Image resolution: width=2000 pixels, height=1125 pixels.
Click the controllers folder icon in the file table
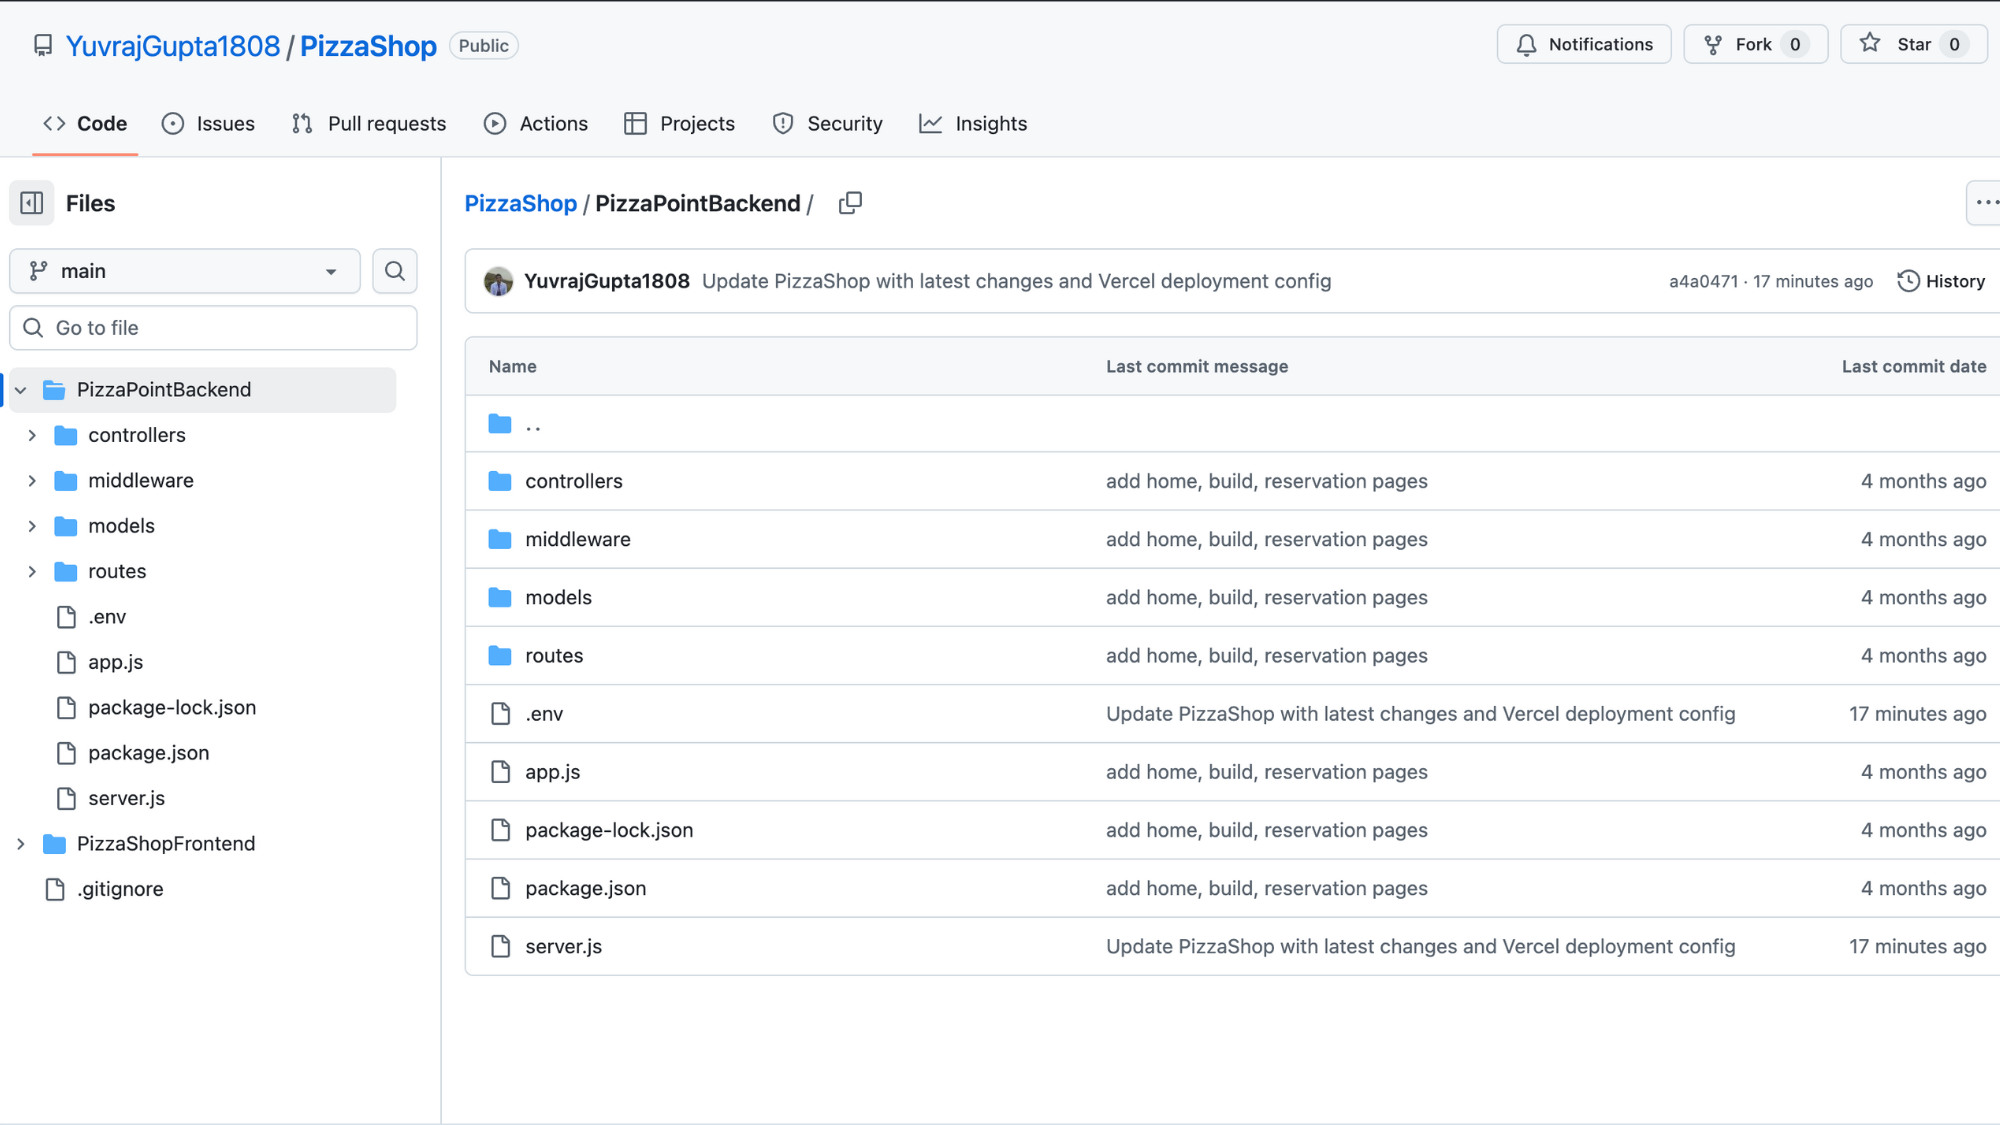click(x=500, y=481)
